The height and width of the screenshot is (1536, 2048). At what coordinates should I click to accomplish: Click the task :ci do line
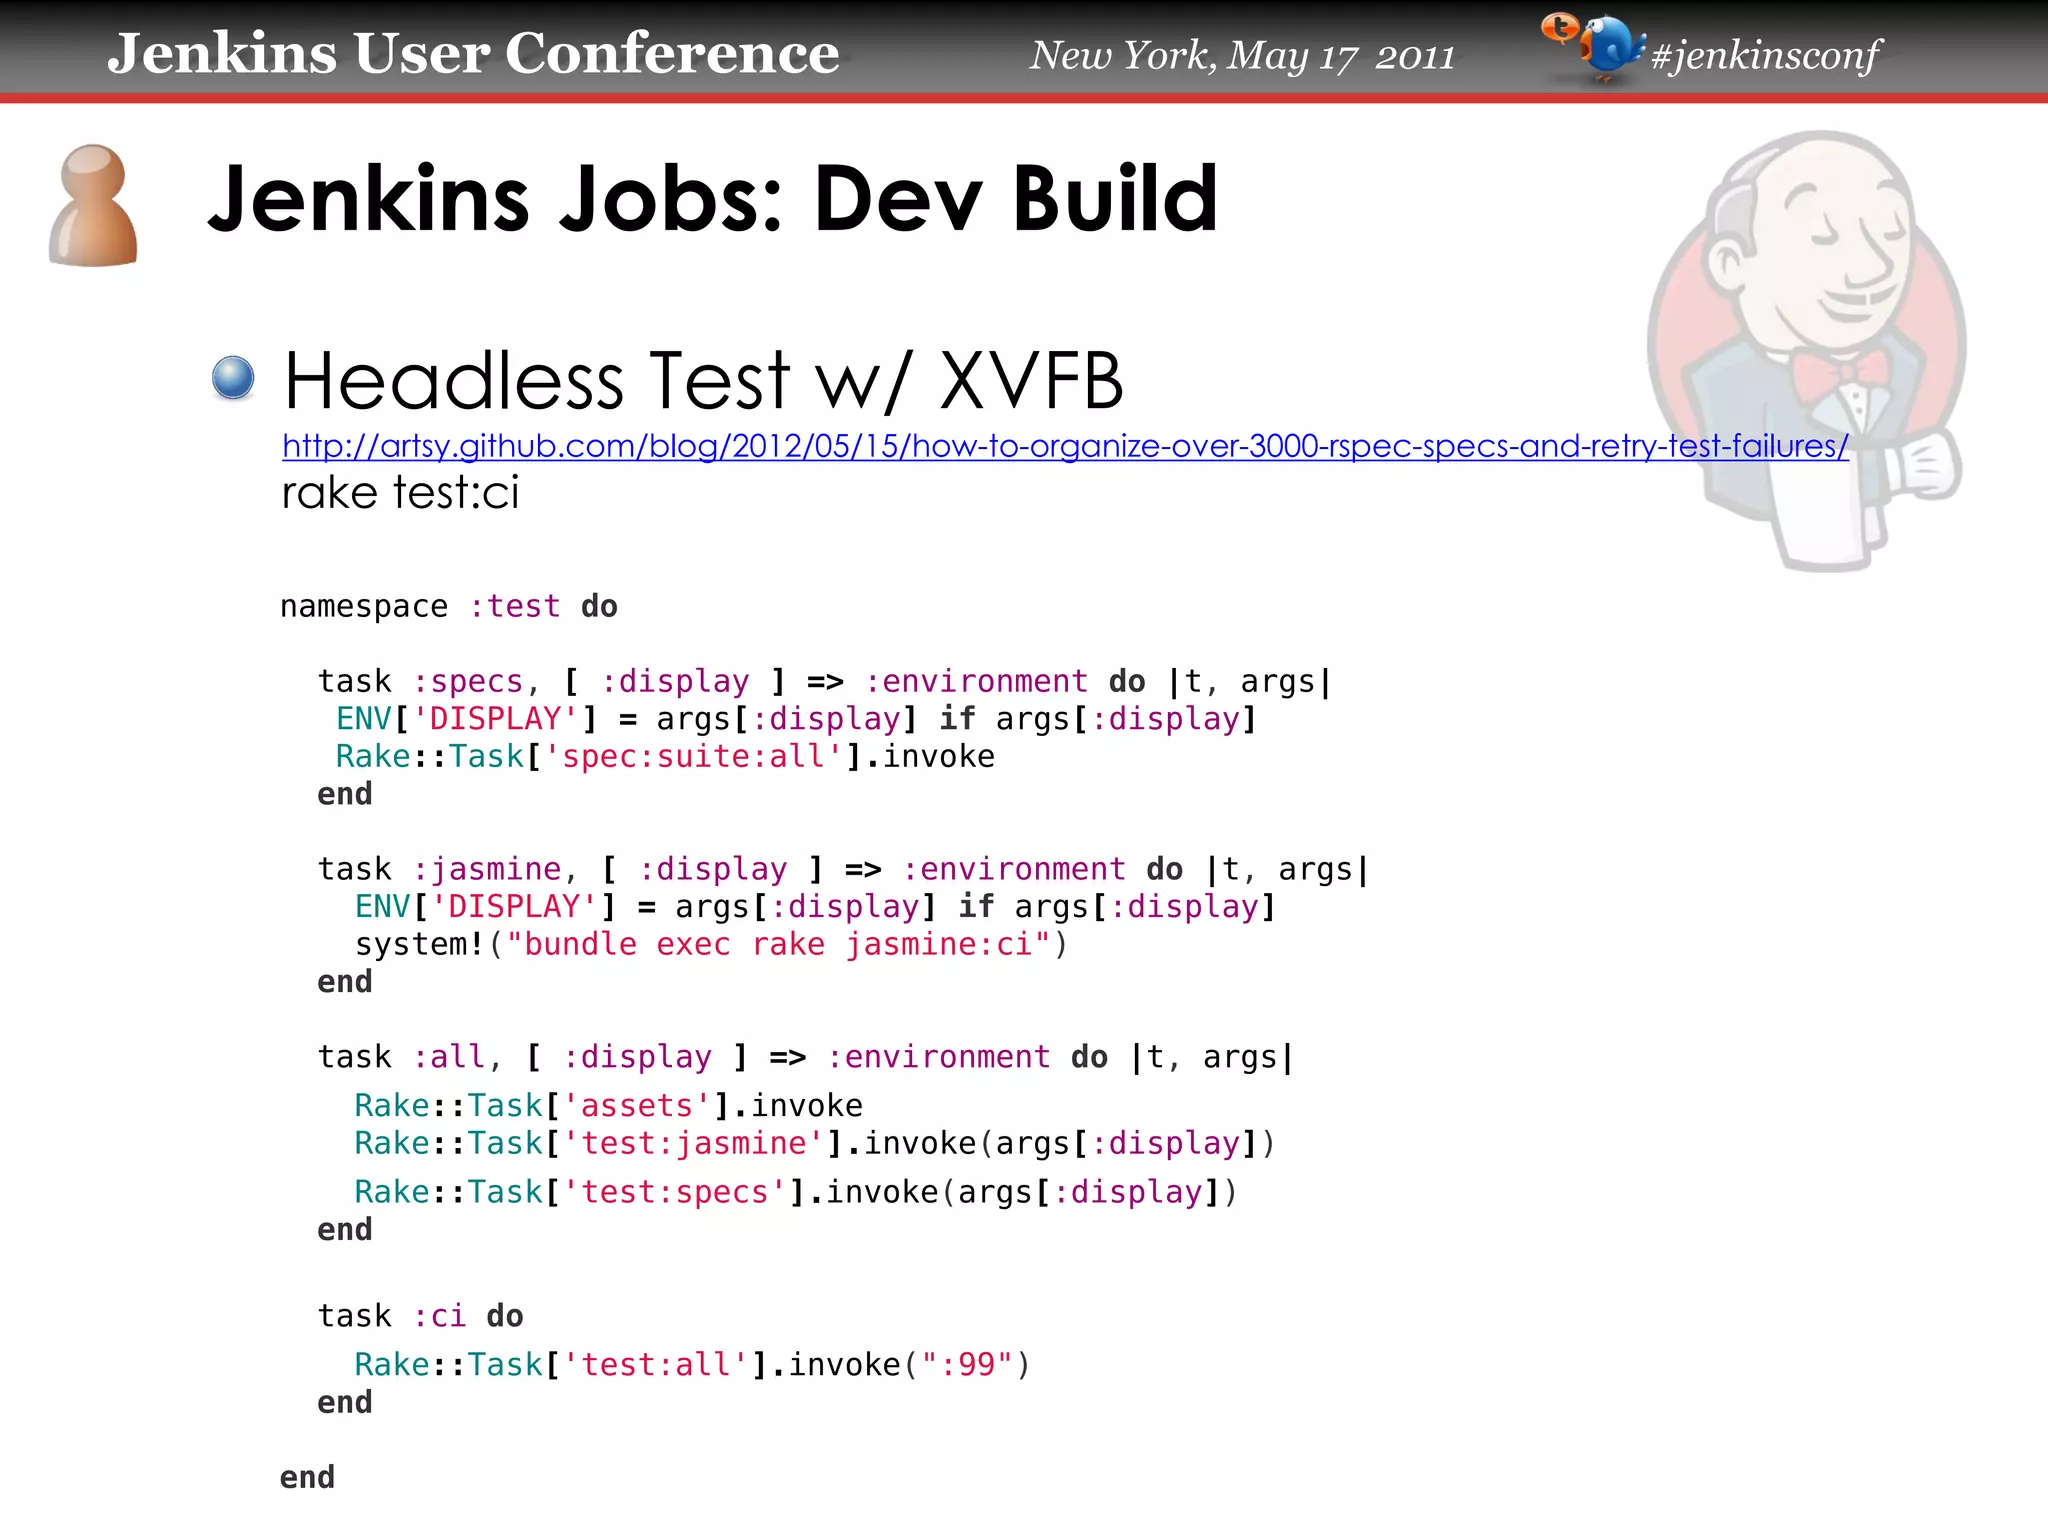[x=420, y=1316]
